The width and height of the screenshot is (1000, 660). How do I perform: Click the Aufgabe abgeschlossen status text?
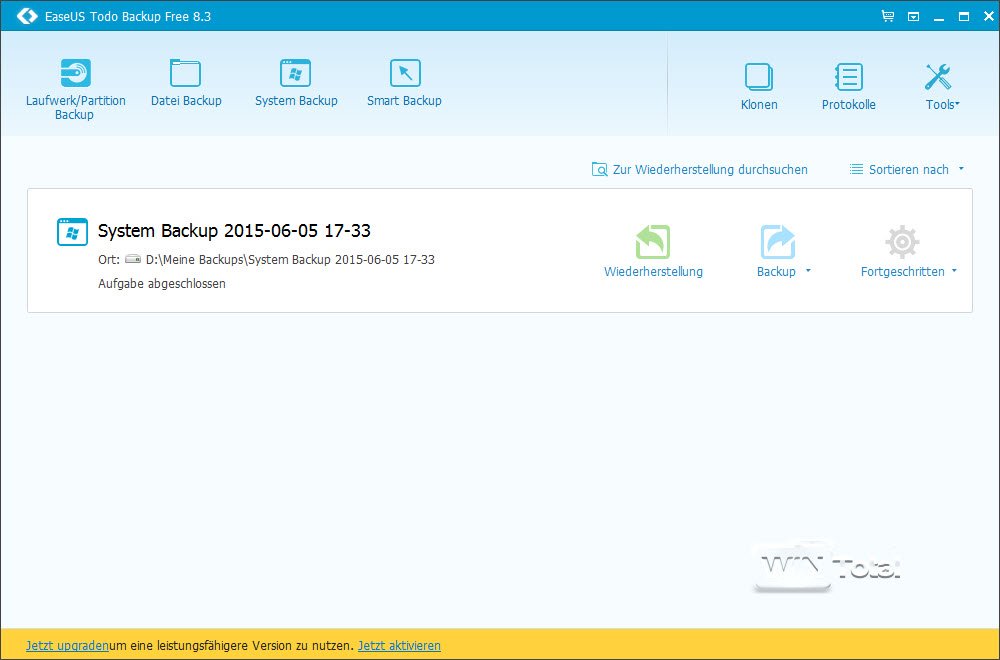coord(162,284)
